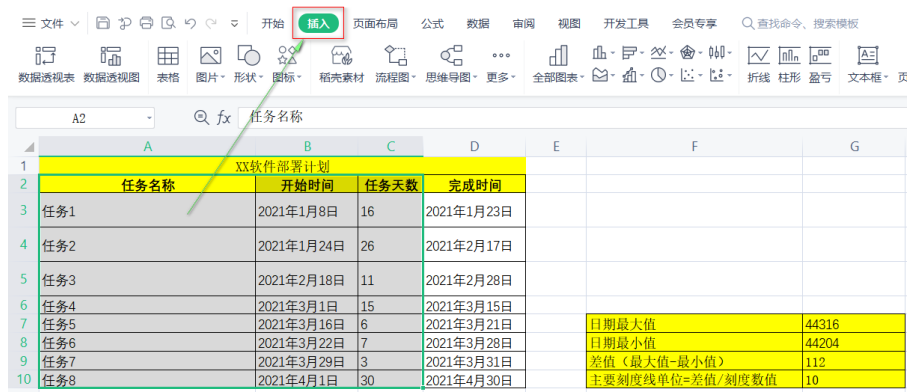Click the Save icon in quick access
The width and height of the screenshot is (911, 392).
tap(103, 23)
